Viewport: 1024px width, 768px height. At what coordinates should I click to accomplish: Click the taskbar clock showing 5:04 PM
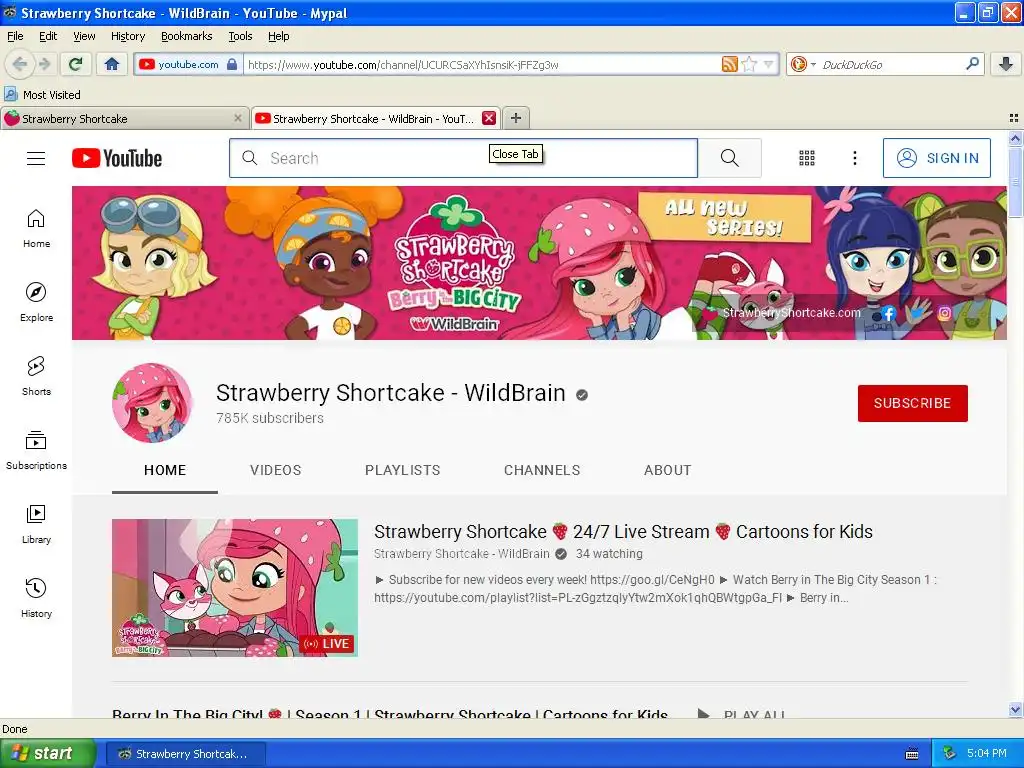tap(987, 753)
